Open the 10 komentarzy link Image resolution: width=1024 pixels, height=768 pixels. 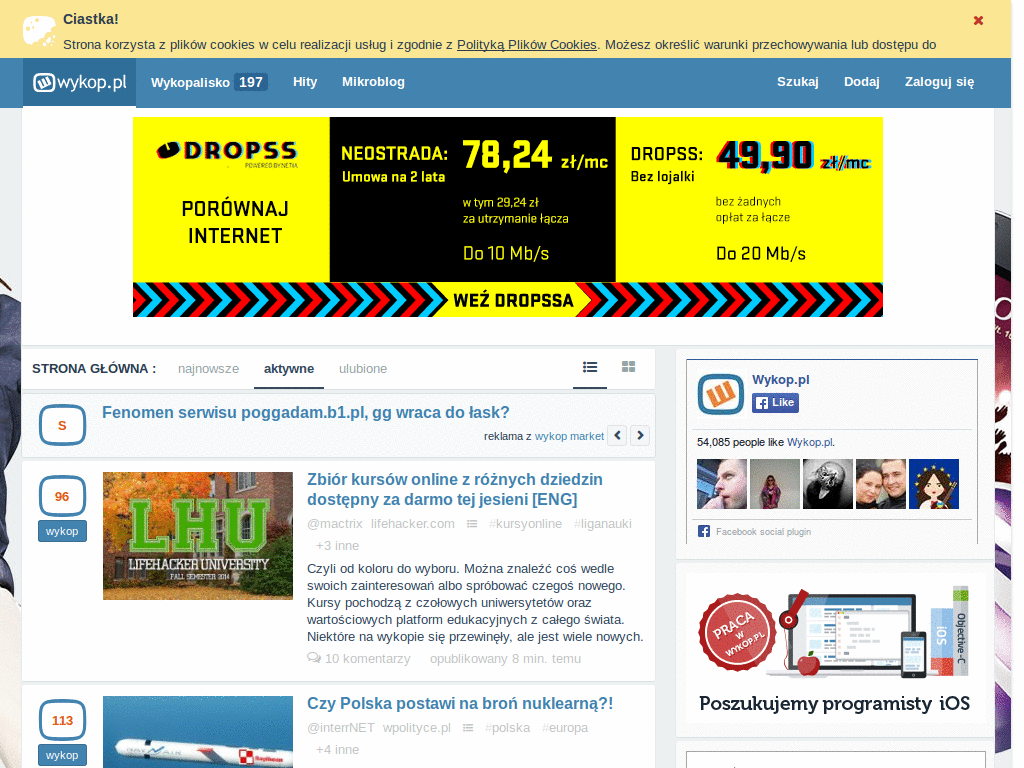pyautogui.click(x=368, y=658)
